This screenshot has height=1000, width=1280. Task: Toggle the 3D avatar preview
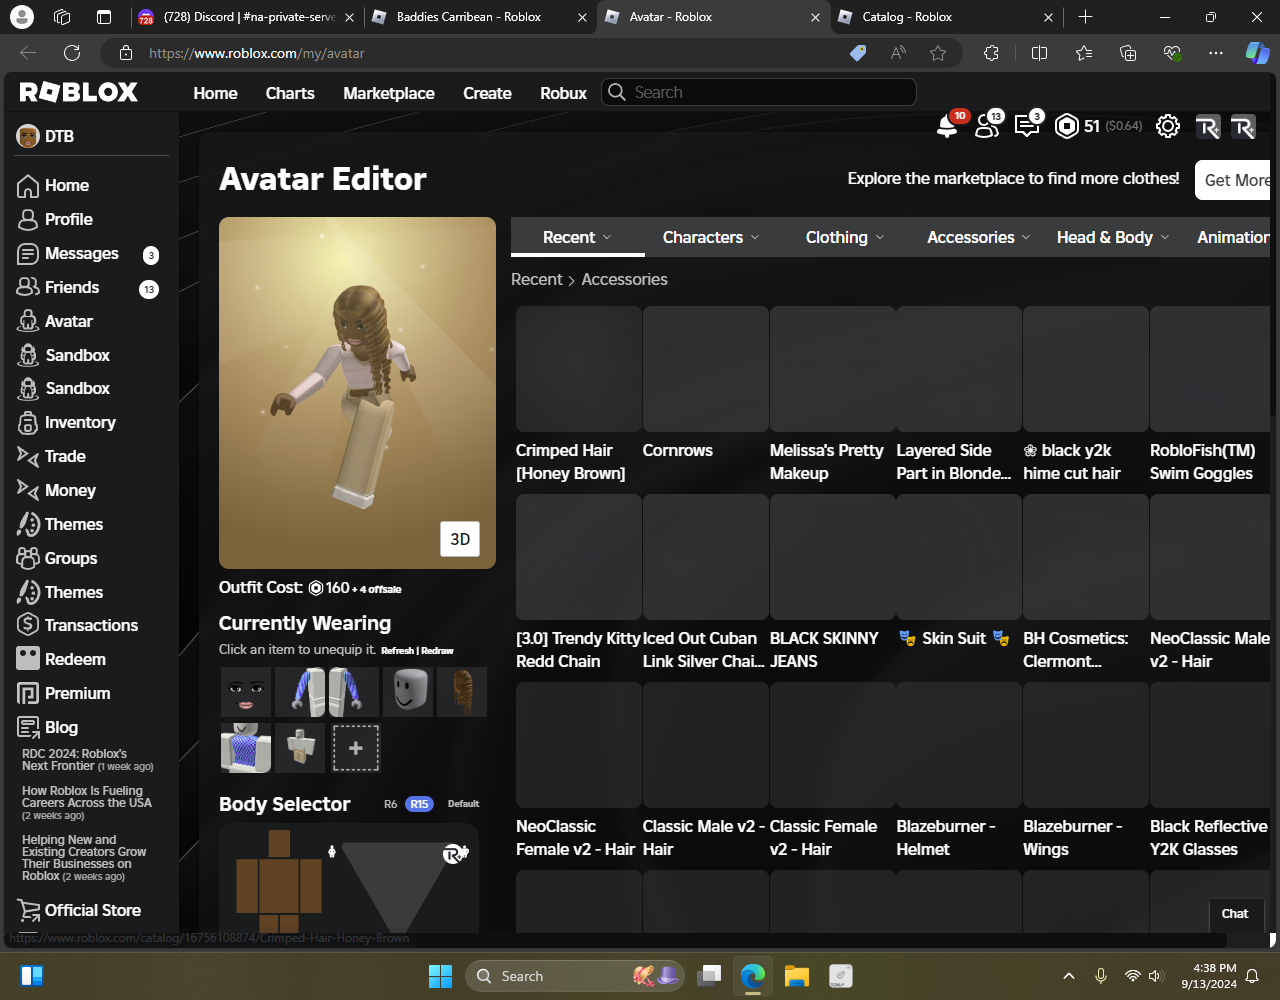point(460,539)
